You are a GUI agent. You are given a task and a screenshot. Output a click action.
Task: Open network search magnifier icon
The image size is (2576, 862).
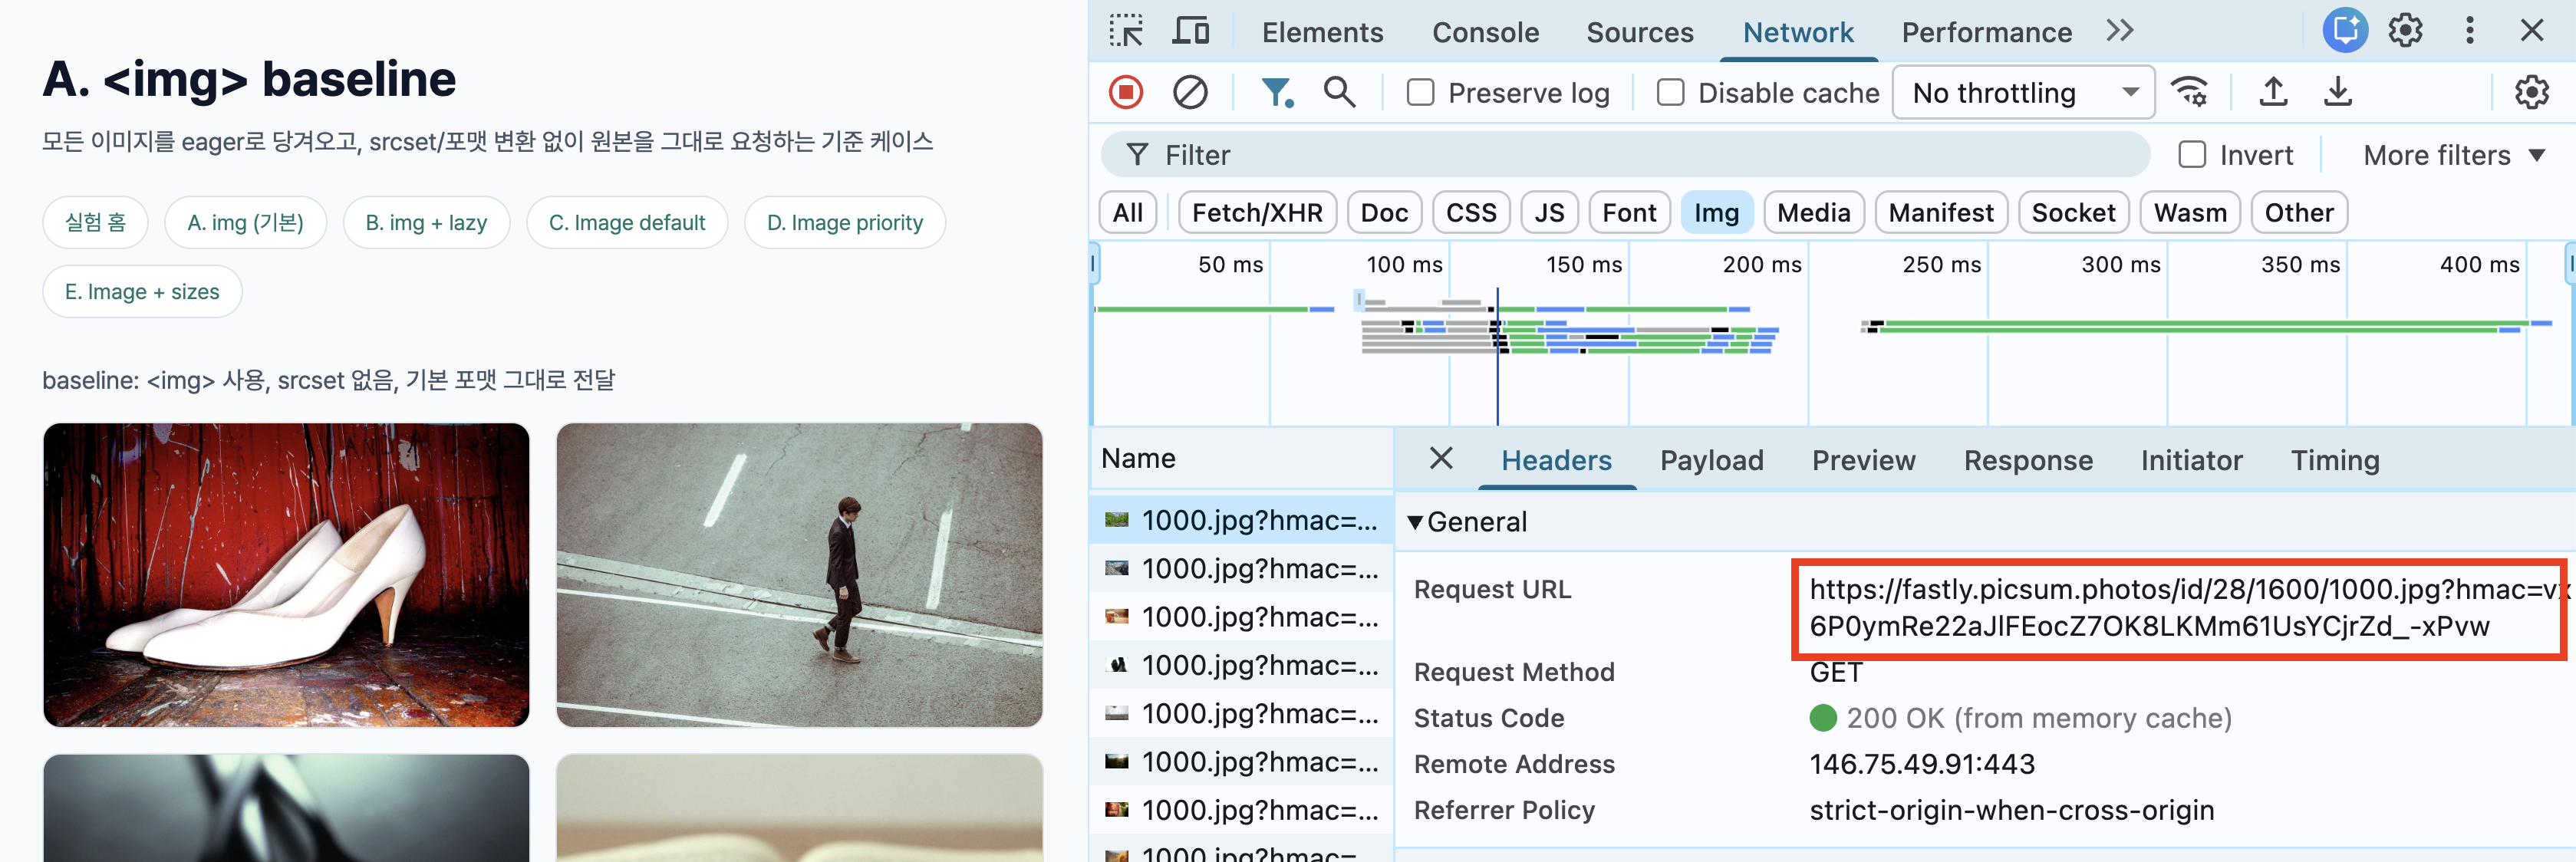pyautogui.click(x=1339, y=93)
